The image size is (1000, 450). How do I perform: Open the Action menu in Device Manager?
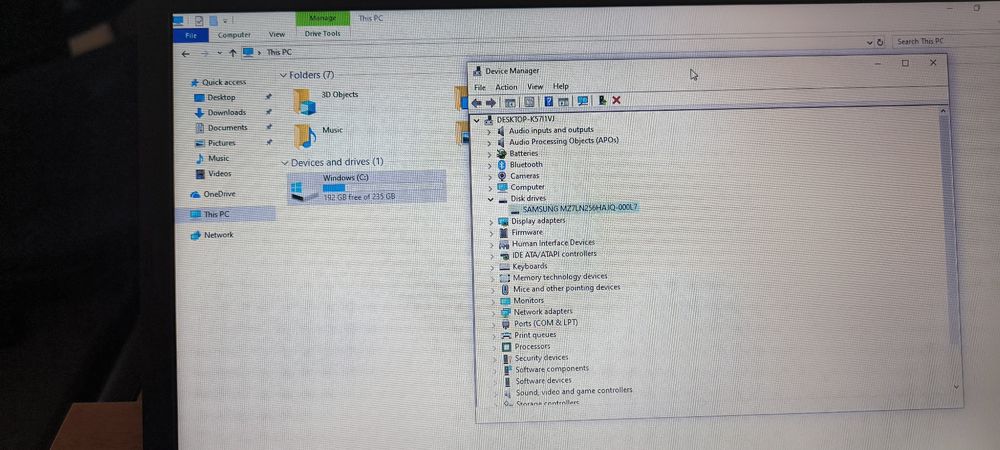506,87
